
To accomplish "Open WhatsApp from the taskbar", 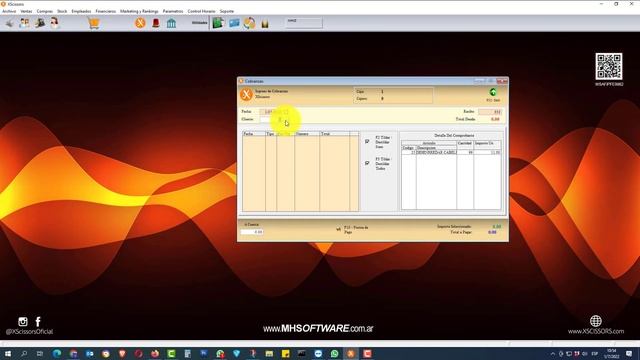I will (x=334, y=353).
